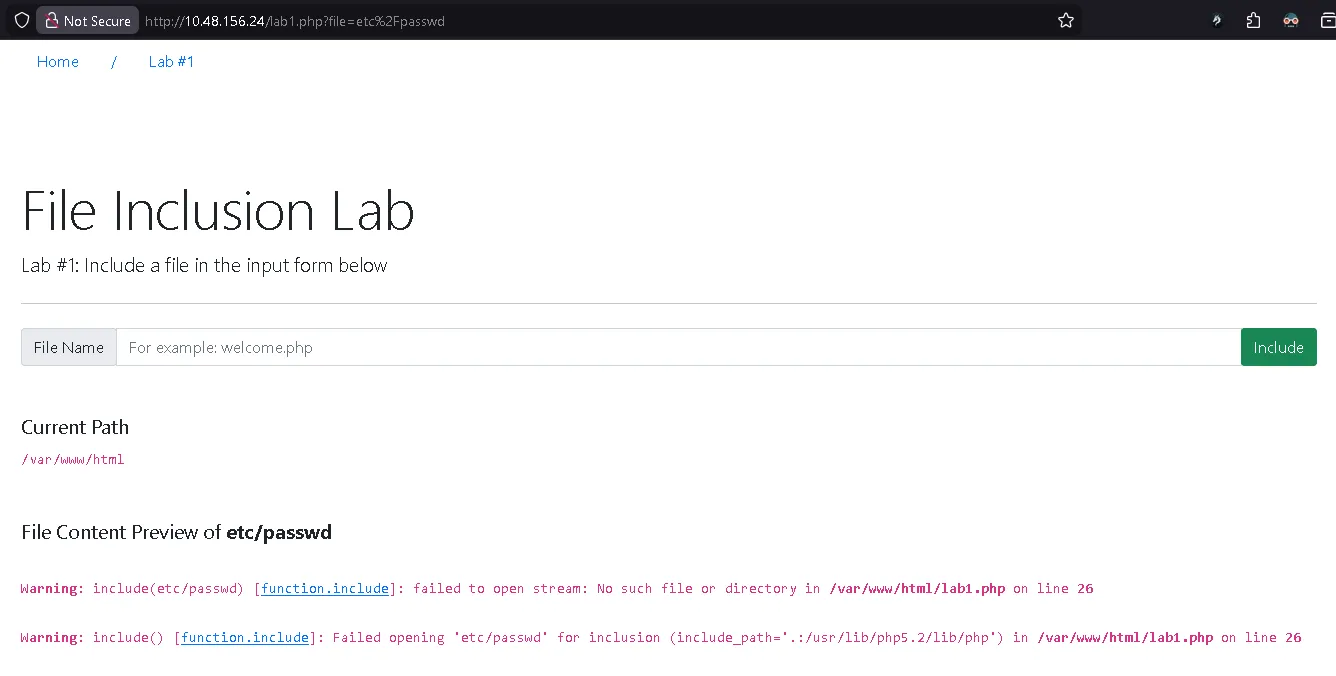The height and width of the screenshot is (676, 1336).
Task: Go to the Home breadcrumb link
Action: (x=57, y=62)
